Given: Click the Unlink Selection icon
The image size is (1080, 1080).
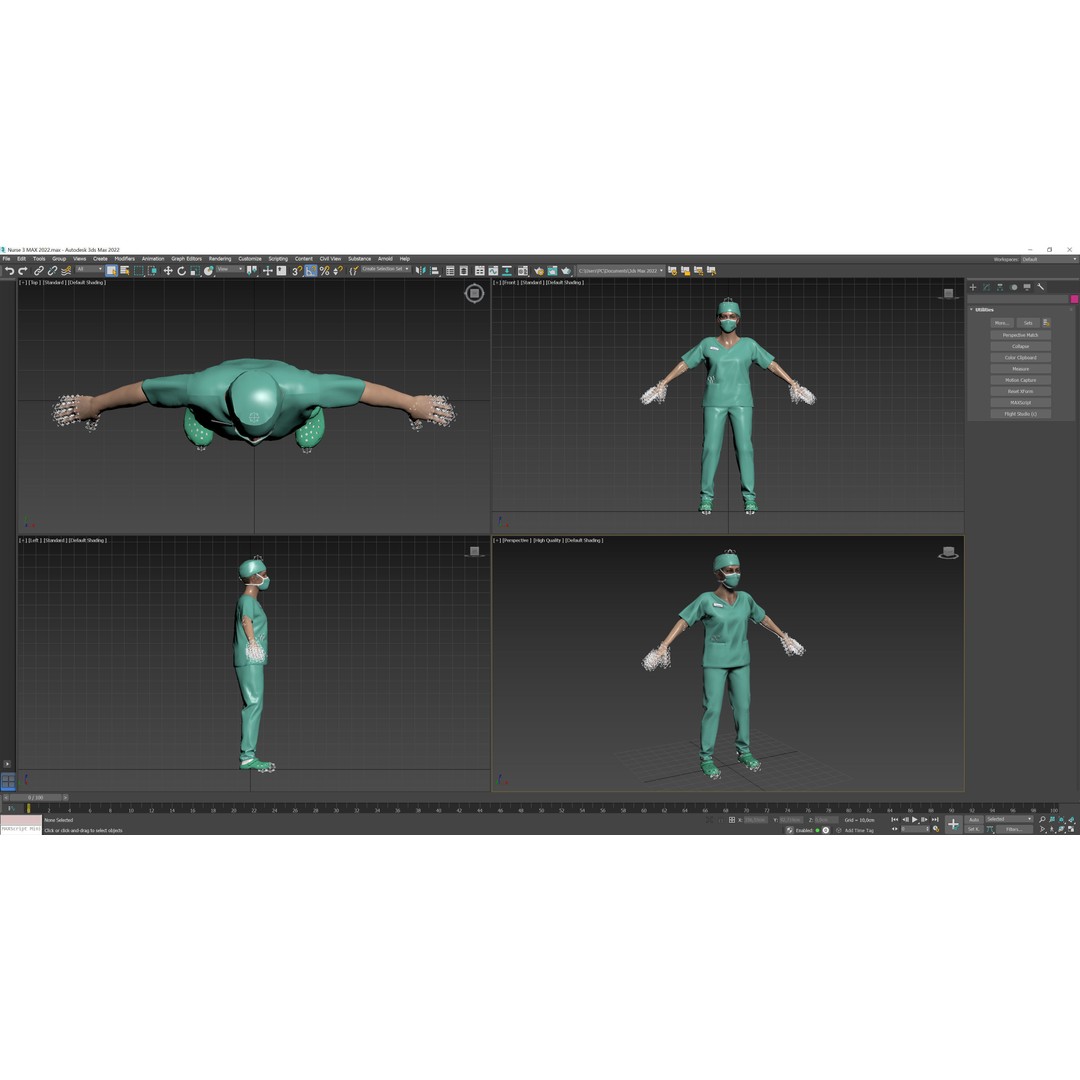Looking at the screenshot, I should pos(52,271).
